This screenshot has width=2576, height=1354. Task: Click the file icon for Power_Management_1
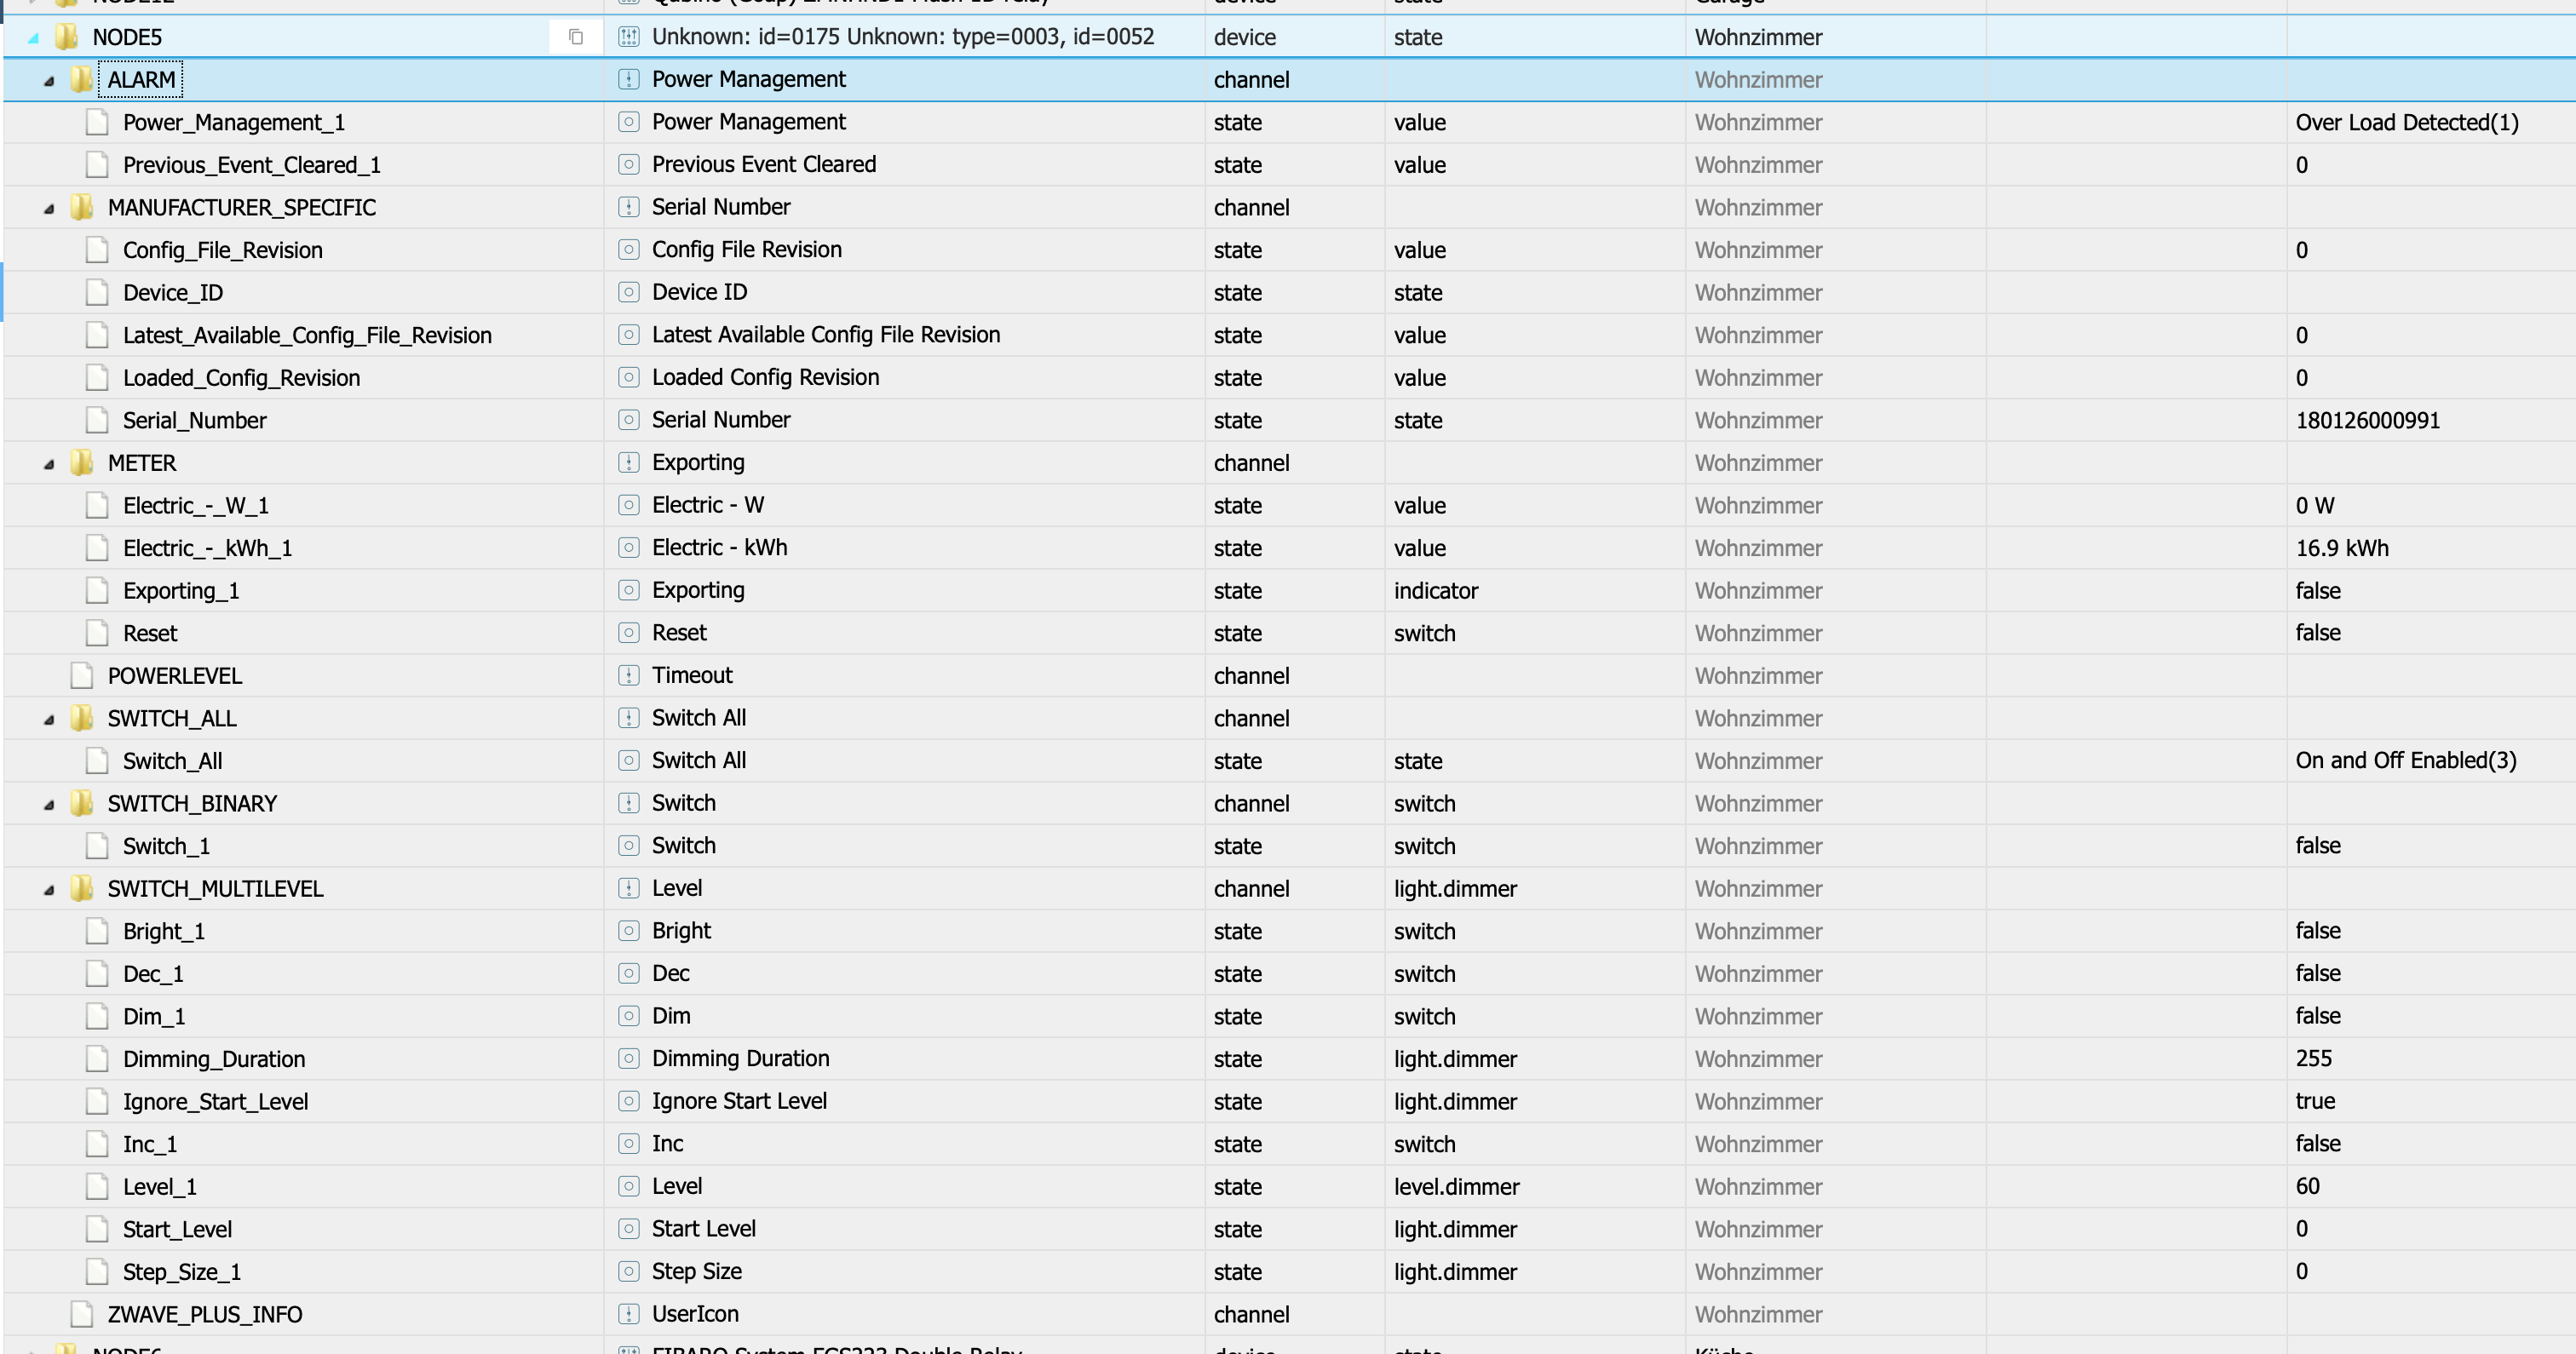97,123
